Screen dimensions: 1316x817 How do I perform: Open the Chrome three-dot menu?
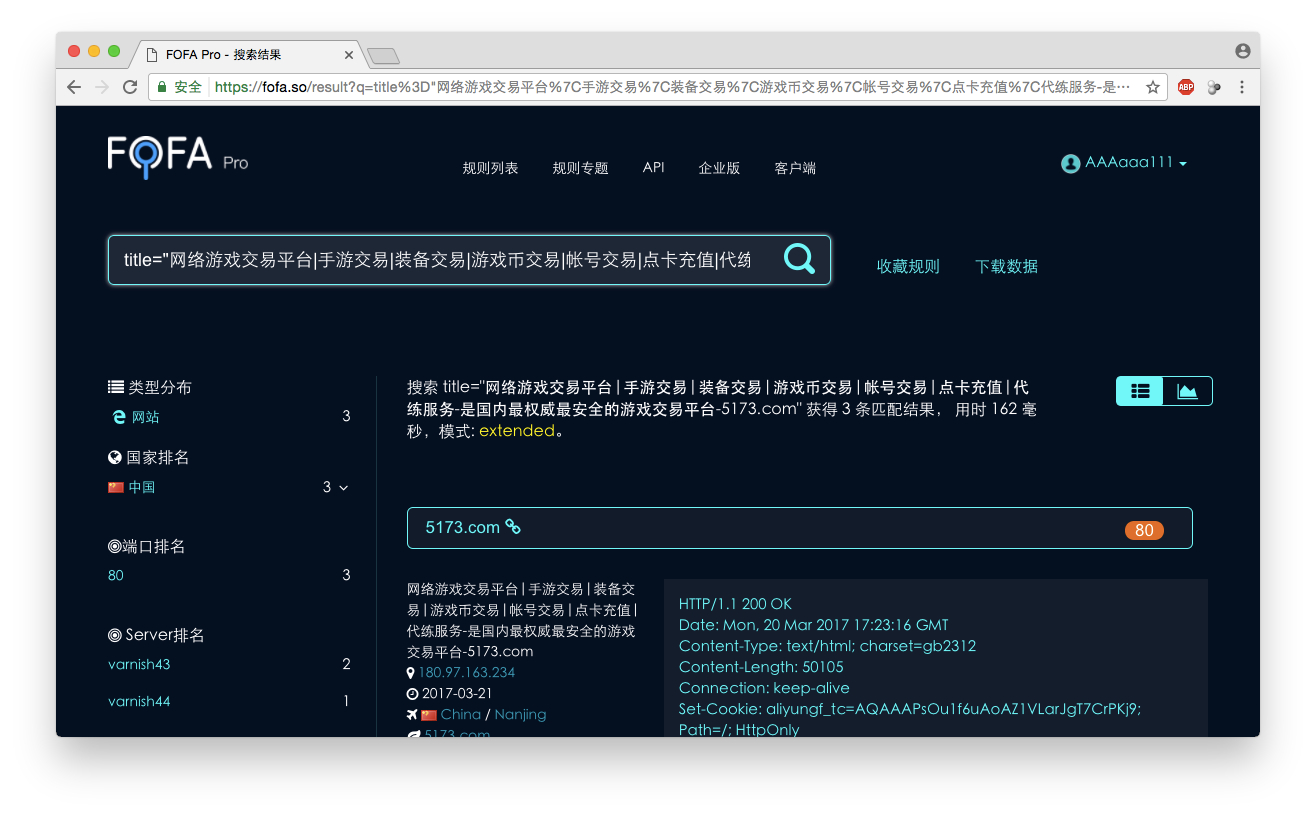pos(1242,87)
